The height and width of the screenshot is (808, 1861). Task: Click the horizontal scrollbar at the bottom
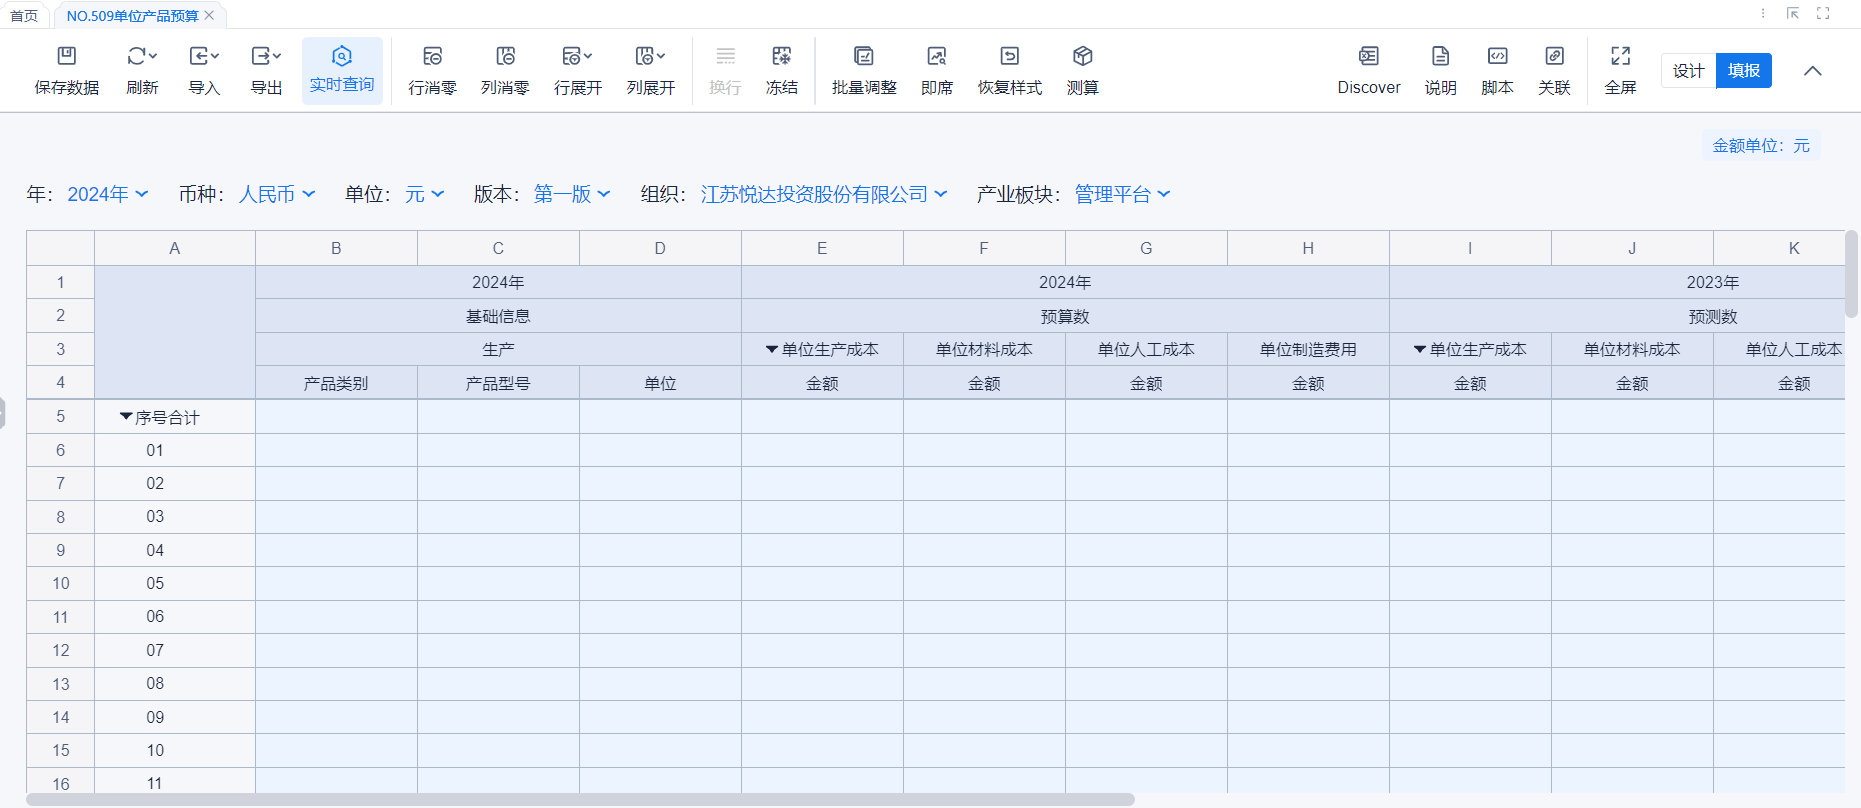click(x=580, y=800)
